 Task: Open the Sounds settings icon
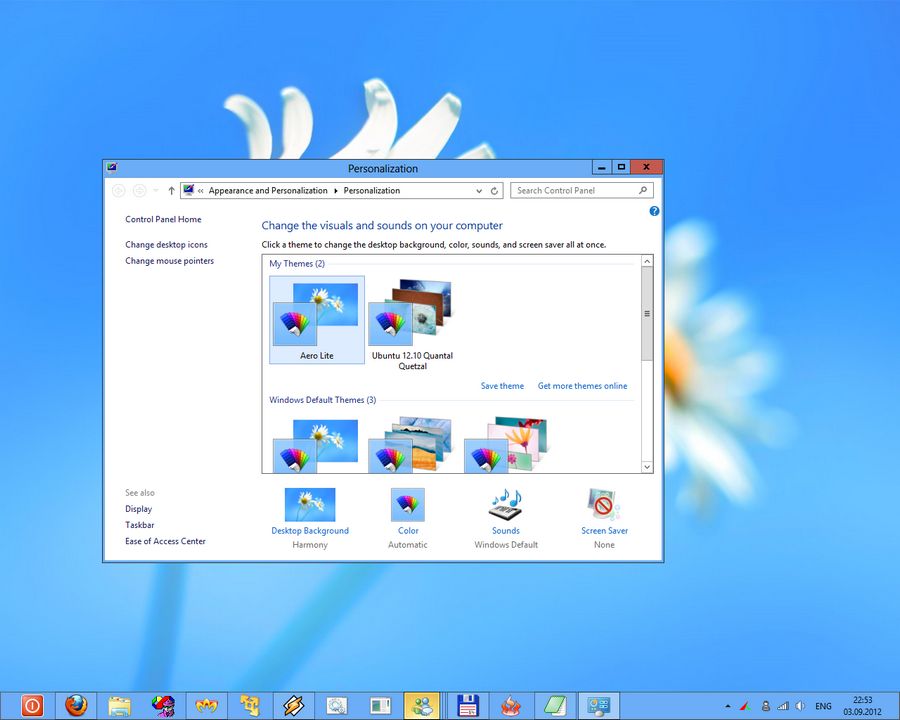pos(505,505)
